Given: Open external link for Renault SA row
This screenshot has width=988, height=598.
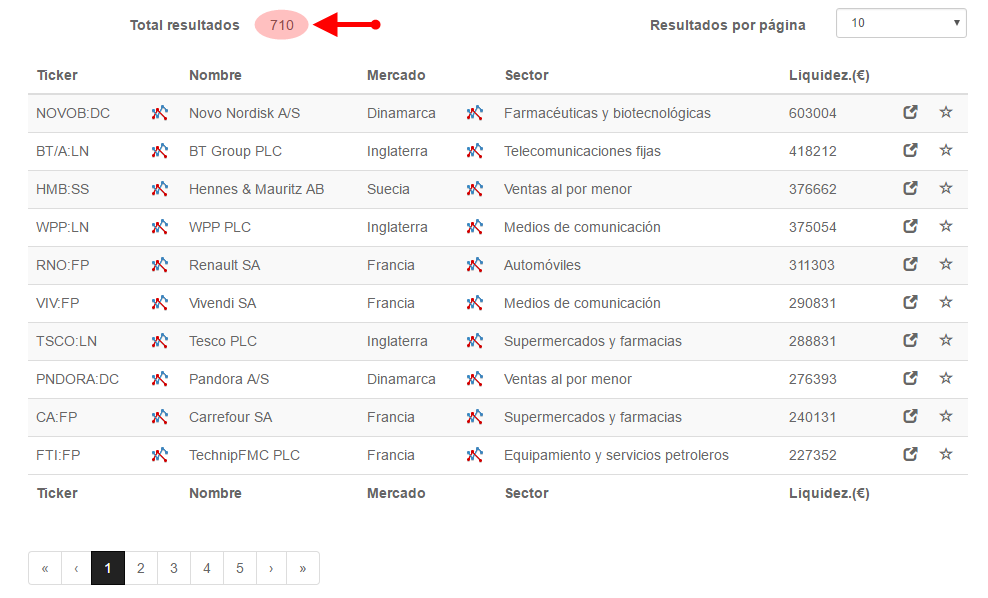Looking at the screenshot, I should tap(910, 264).
